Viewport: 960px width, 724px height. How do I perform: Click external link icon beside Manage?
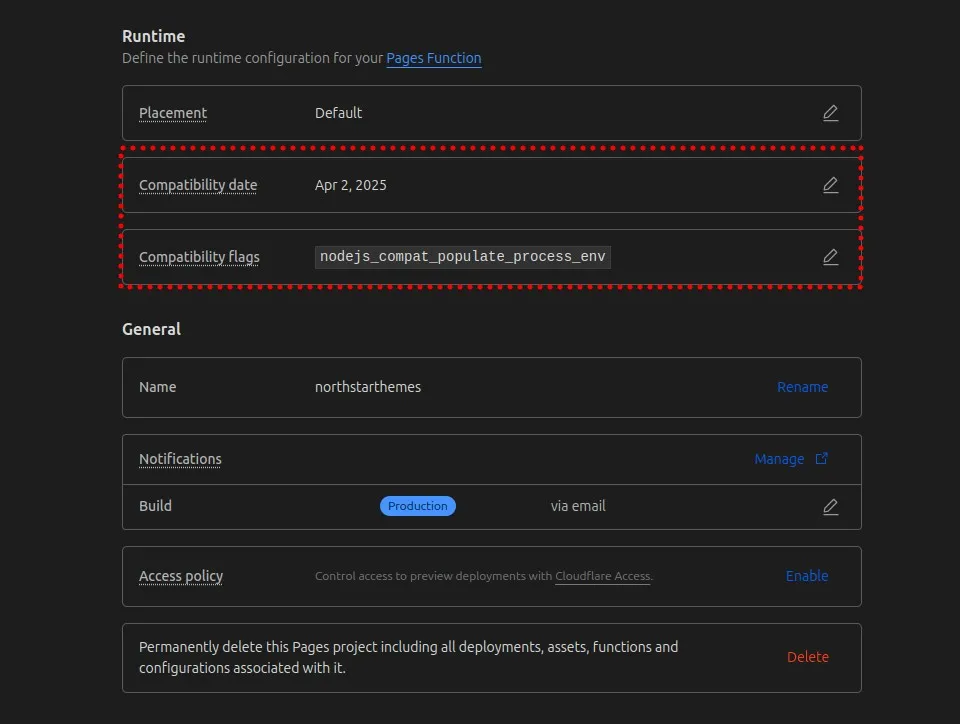(822, 458)
